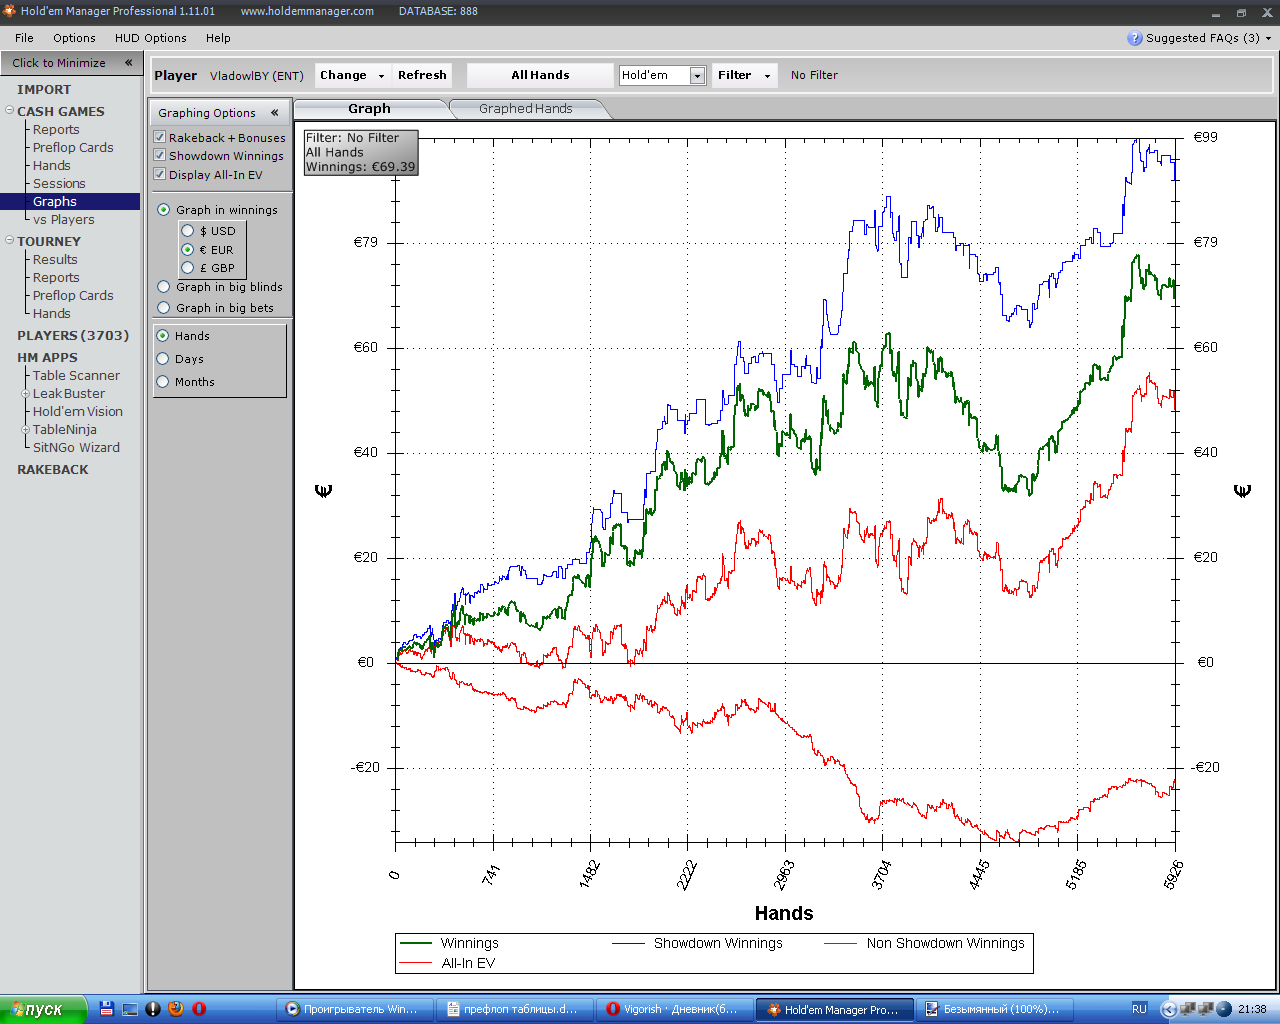Click the Opera quick launch icon
The width and height of the screenshot is (1280, 1024).
point(199,1009)
